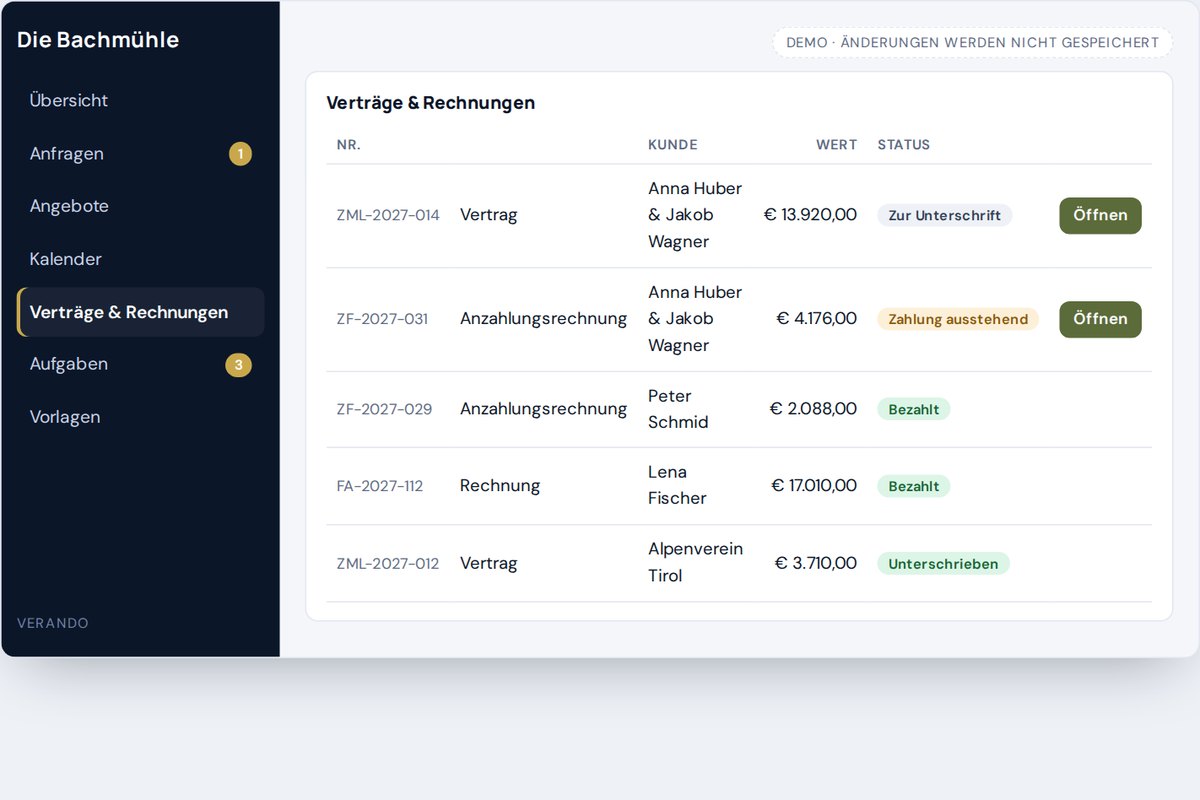Go to Anfragen in sidebar

[x=140, y=154]
